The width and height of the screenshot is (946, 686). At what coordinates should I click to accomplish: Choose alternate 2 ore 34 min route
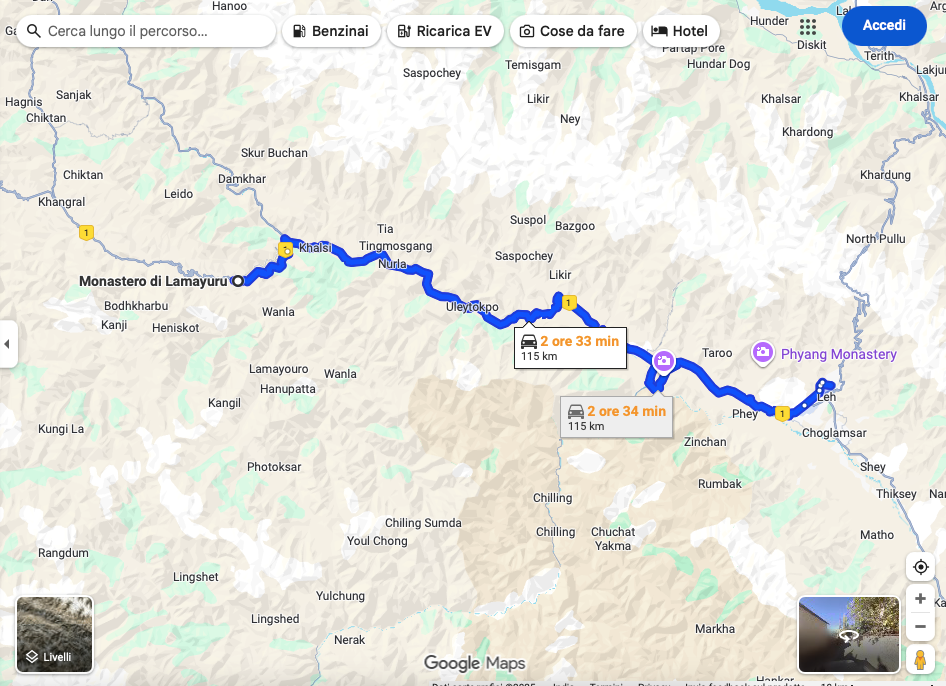(617, 418)
